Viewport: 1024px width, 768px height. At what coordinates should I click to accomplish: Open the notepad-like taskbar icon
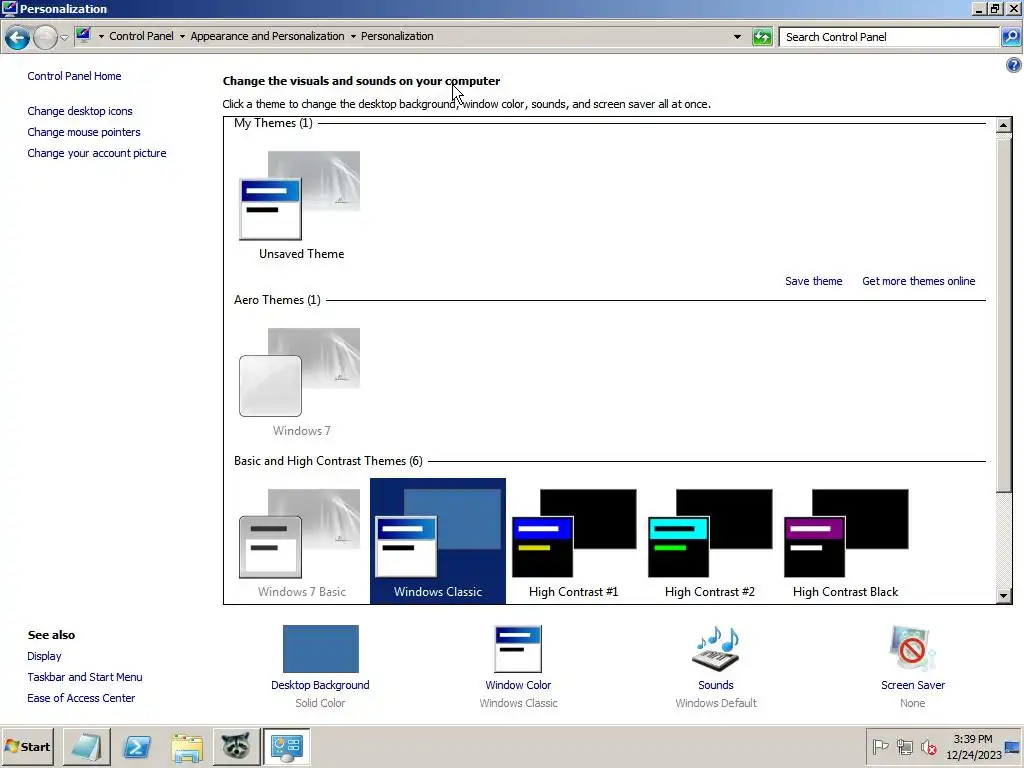[87, 746]
